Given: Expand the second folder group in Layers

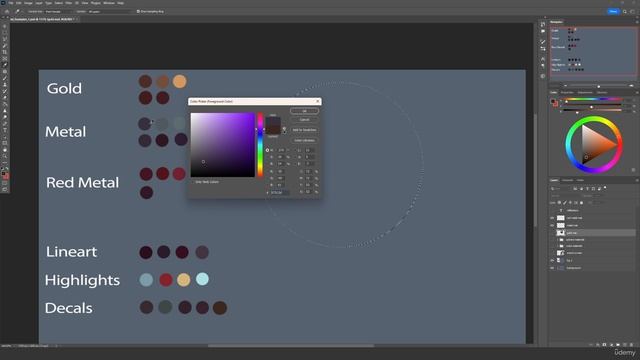Looking at the screenshot, I should click(558, 246).
